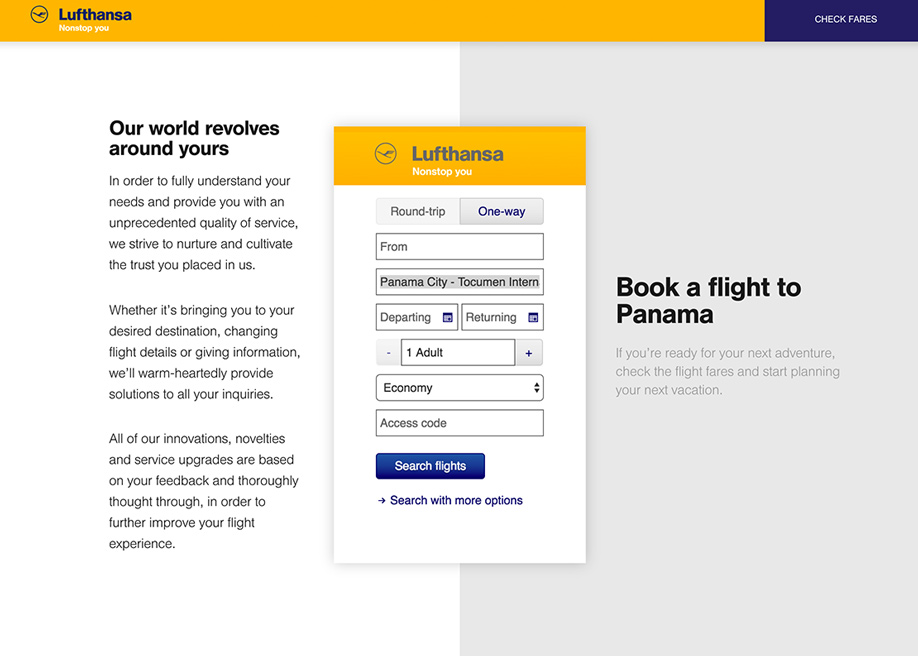This screenshot has width=918, height=656.
Task: Open Search with more options link
Action: (456, 501)
